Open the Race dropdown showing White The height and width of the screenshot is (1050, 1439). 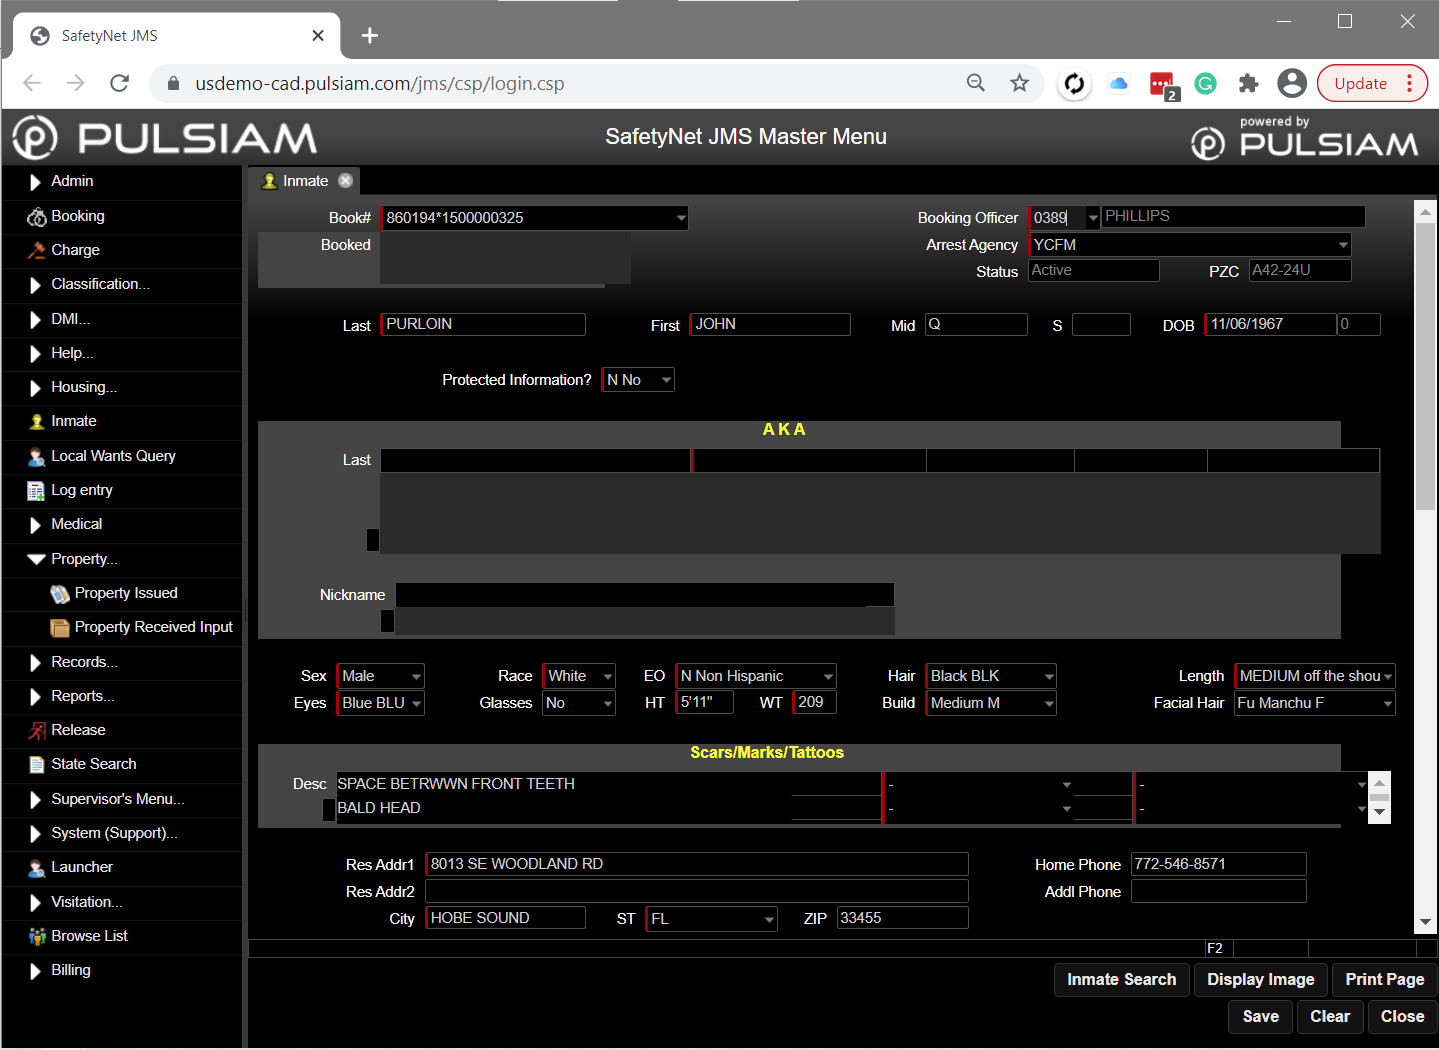click(x=607, y=677)
